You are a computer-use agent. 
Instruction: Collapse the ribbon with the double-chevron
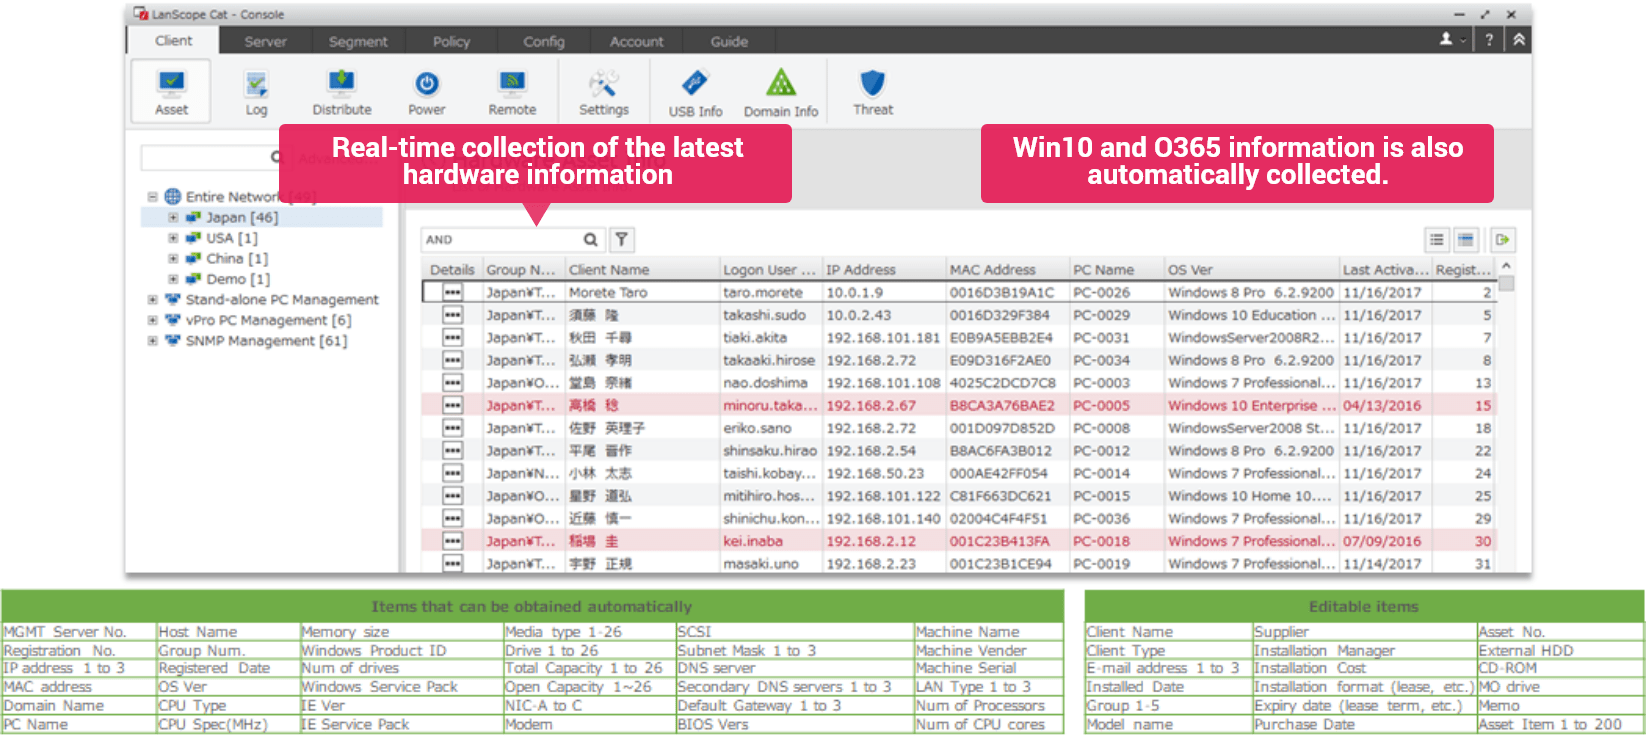1519,40
